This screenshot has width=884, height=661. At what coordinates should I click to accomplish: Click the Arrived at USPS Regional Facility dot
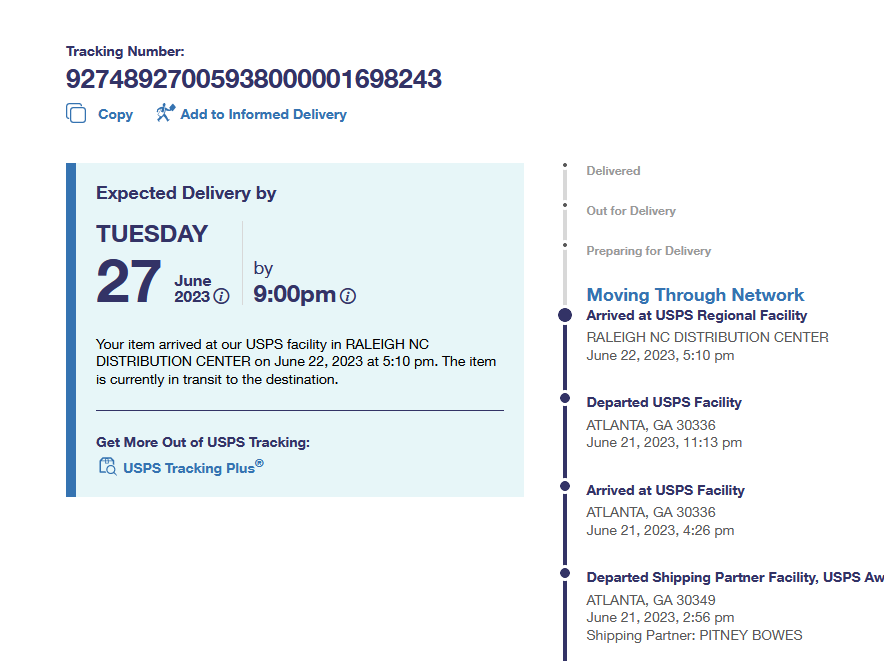(565, 316)
